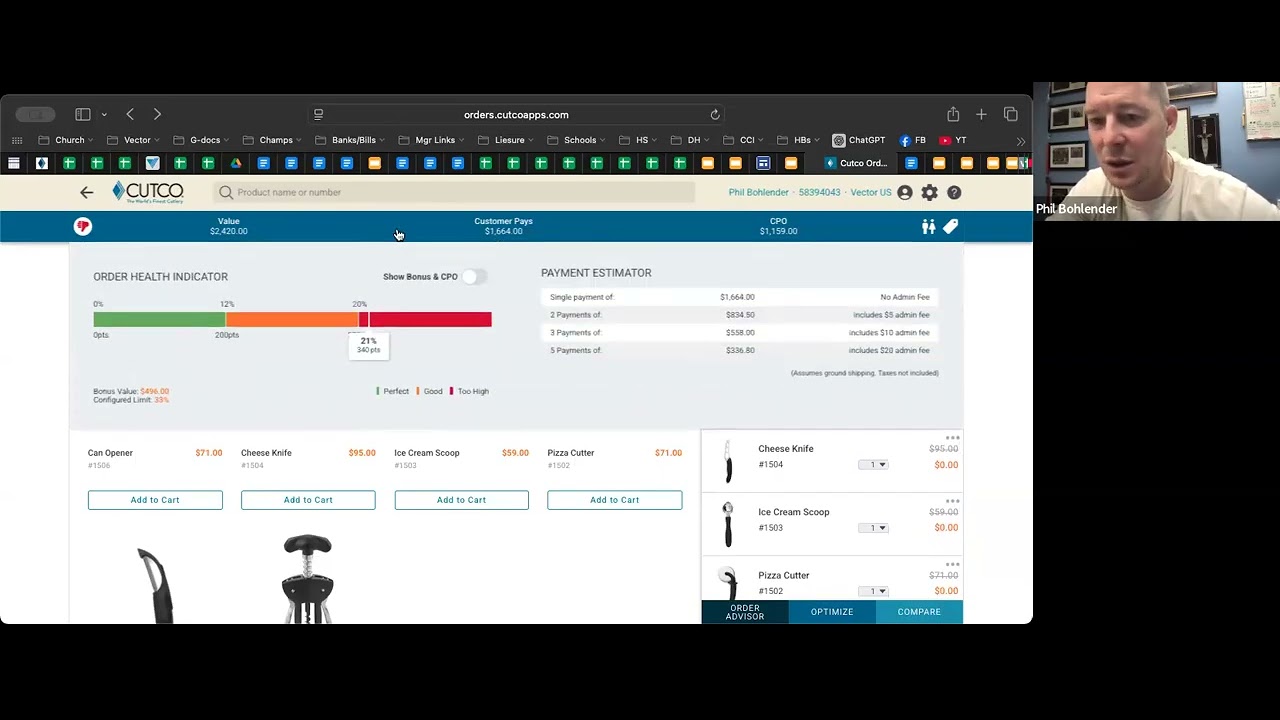The image size is (1280, 720).
Task: Open the ChatGPT bookmark
Action: pos(859,141)
